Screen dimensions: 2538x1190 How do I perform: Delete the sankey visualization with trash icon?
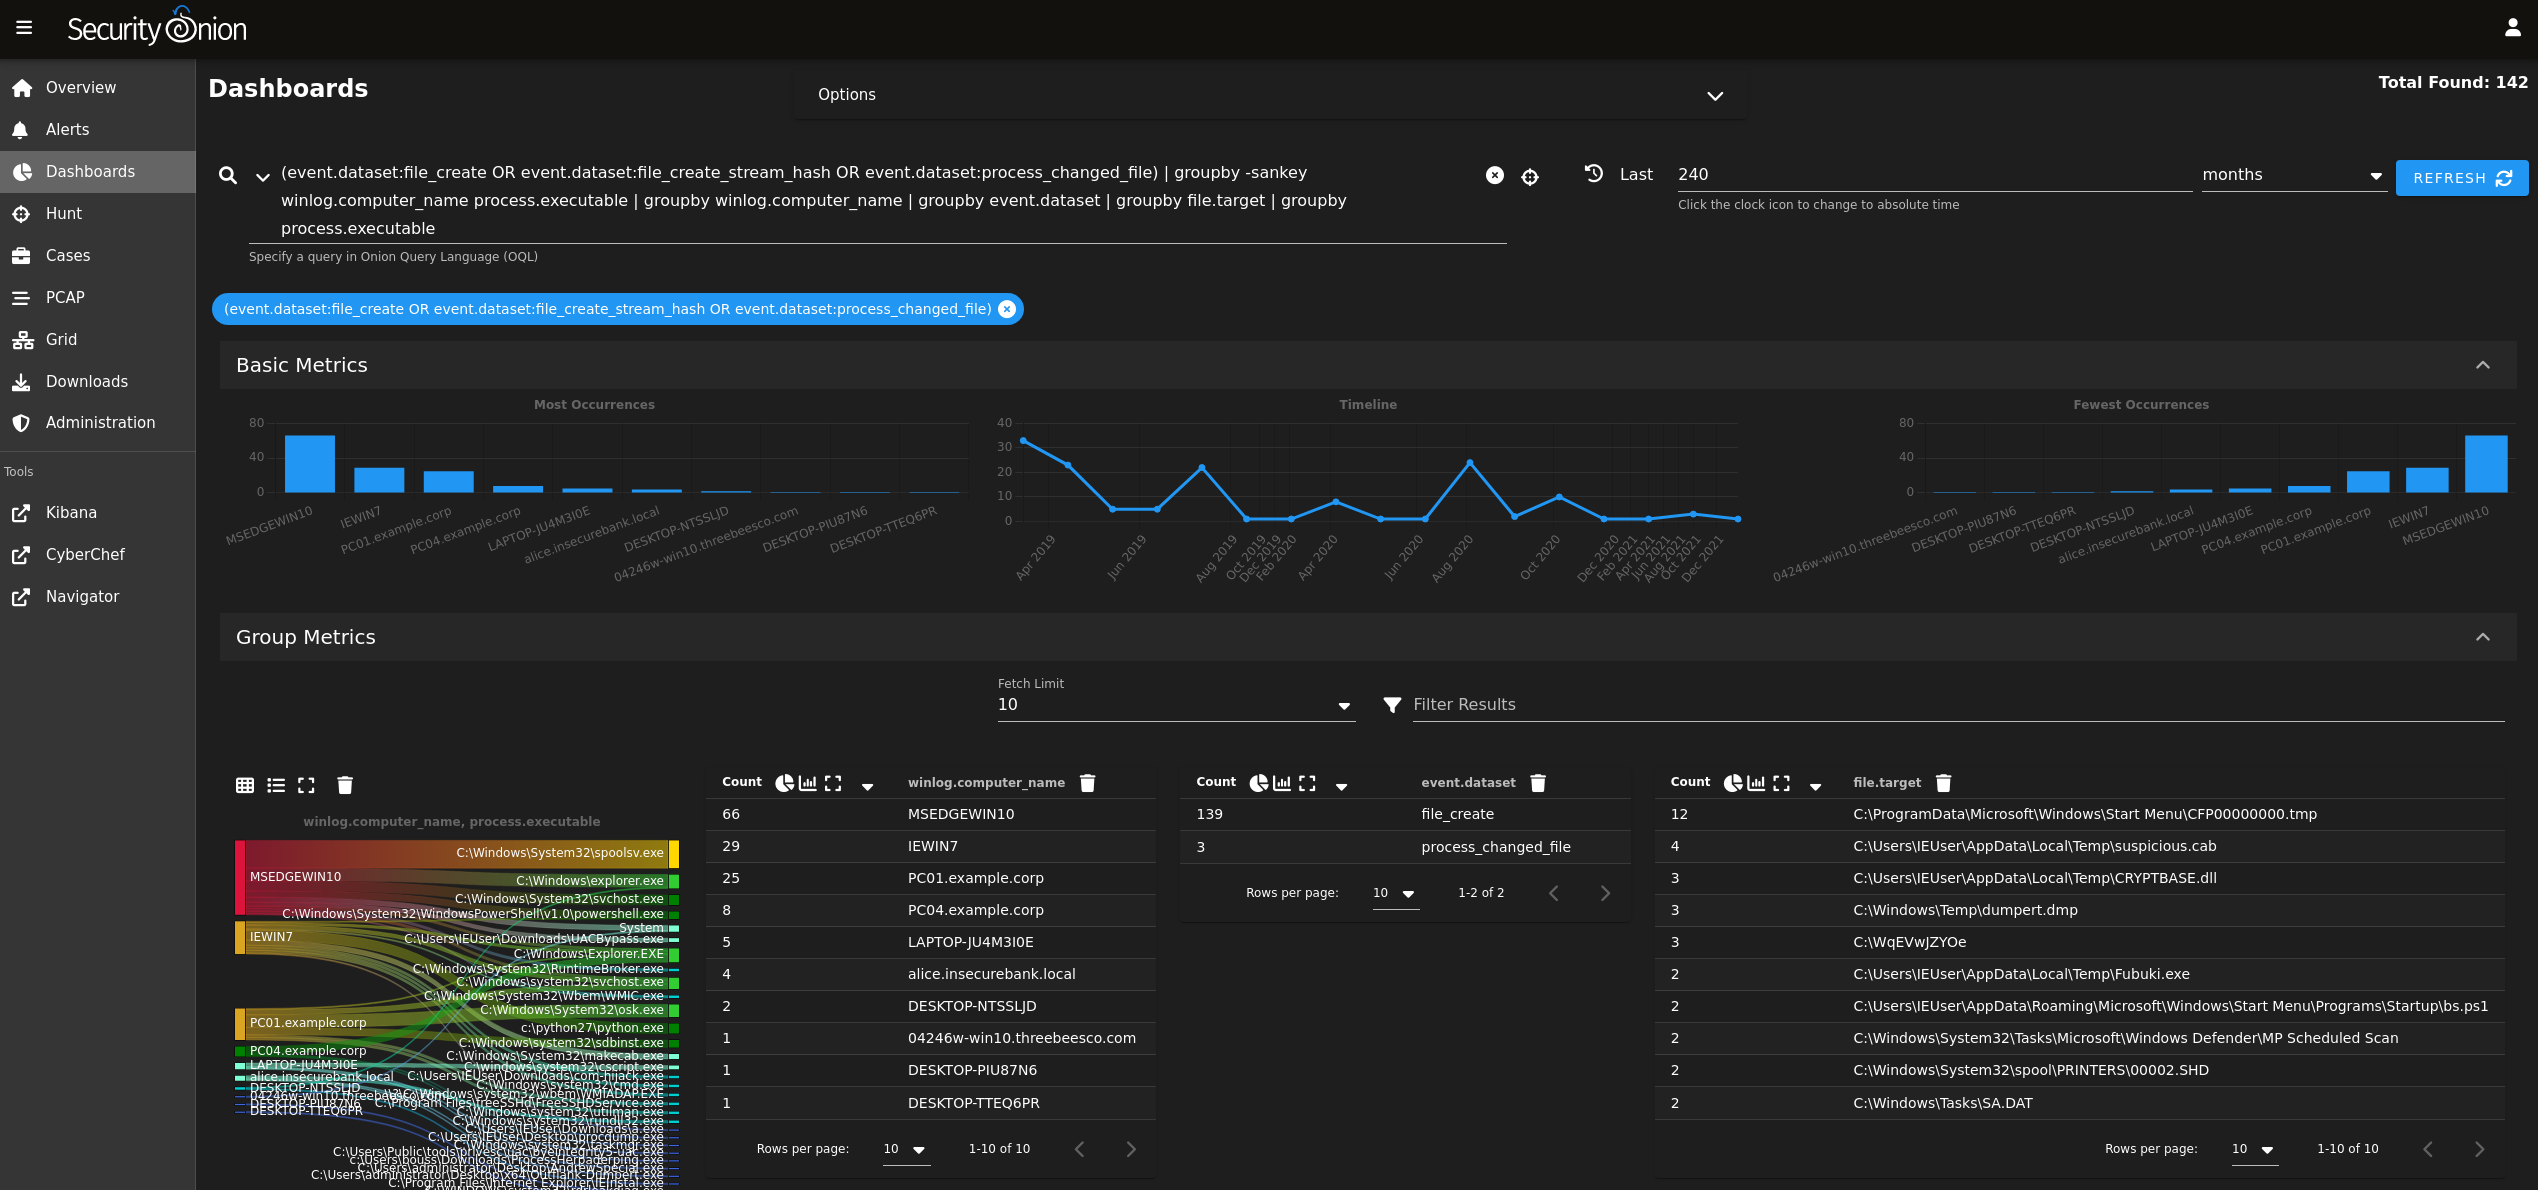(345, 785)
